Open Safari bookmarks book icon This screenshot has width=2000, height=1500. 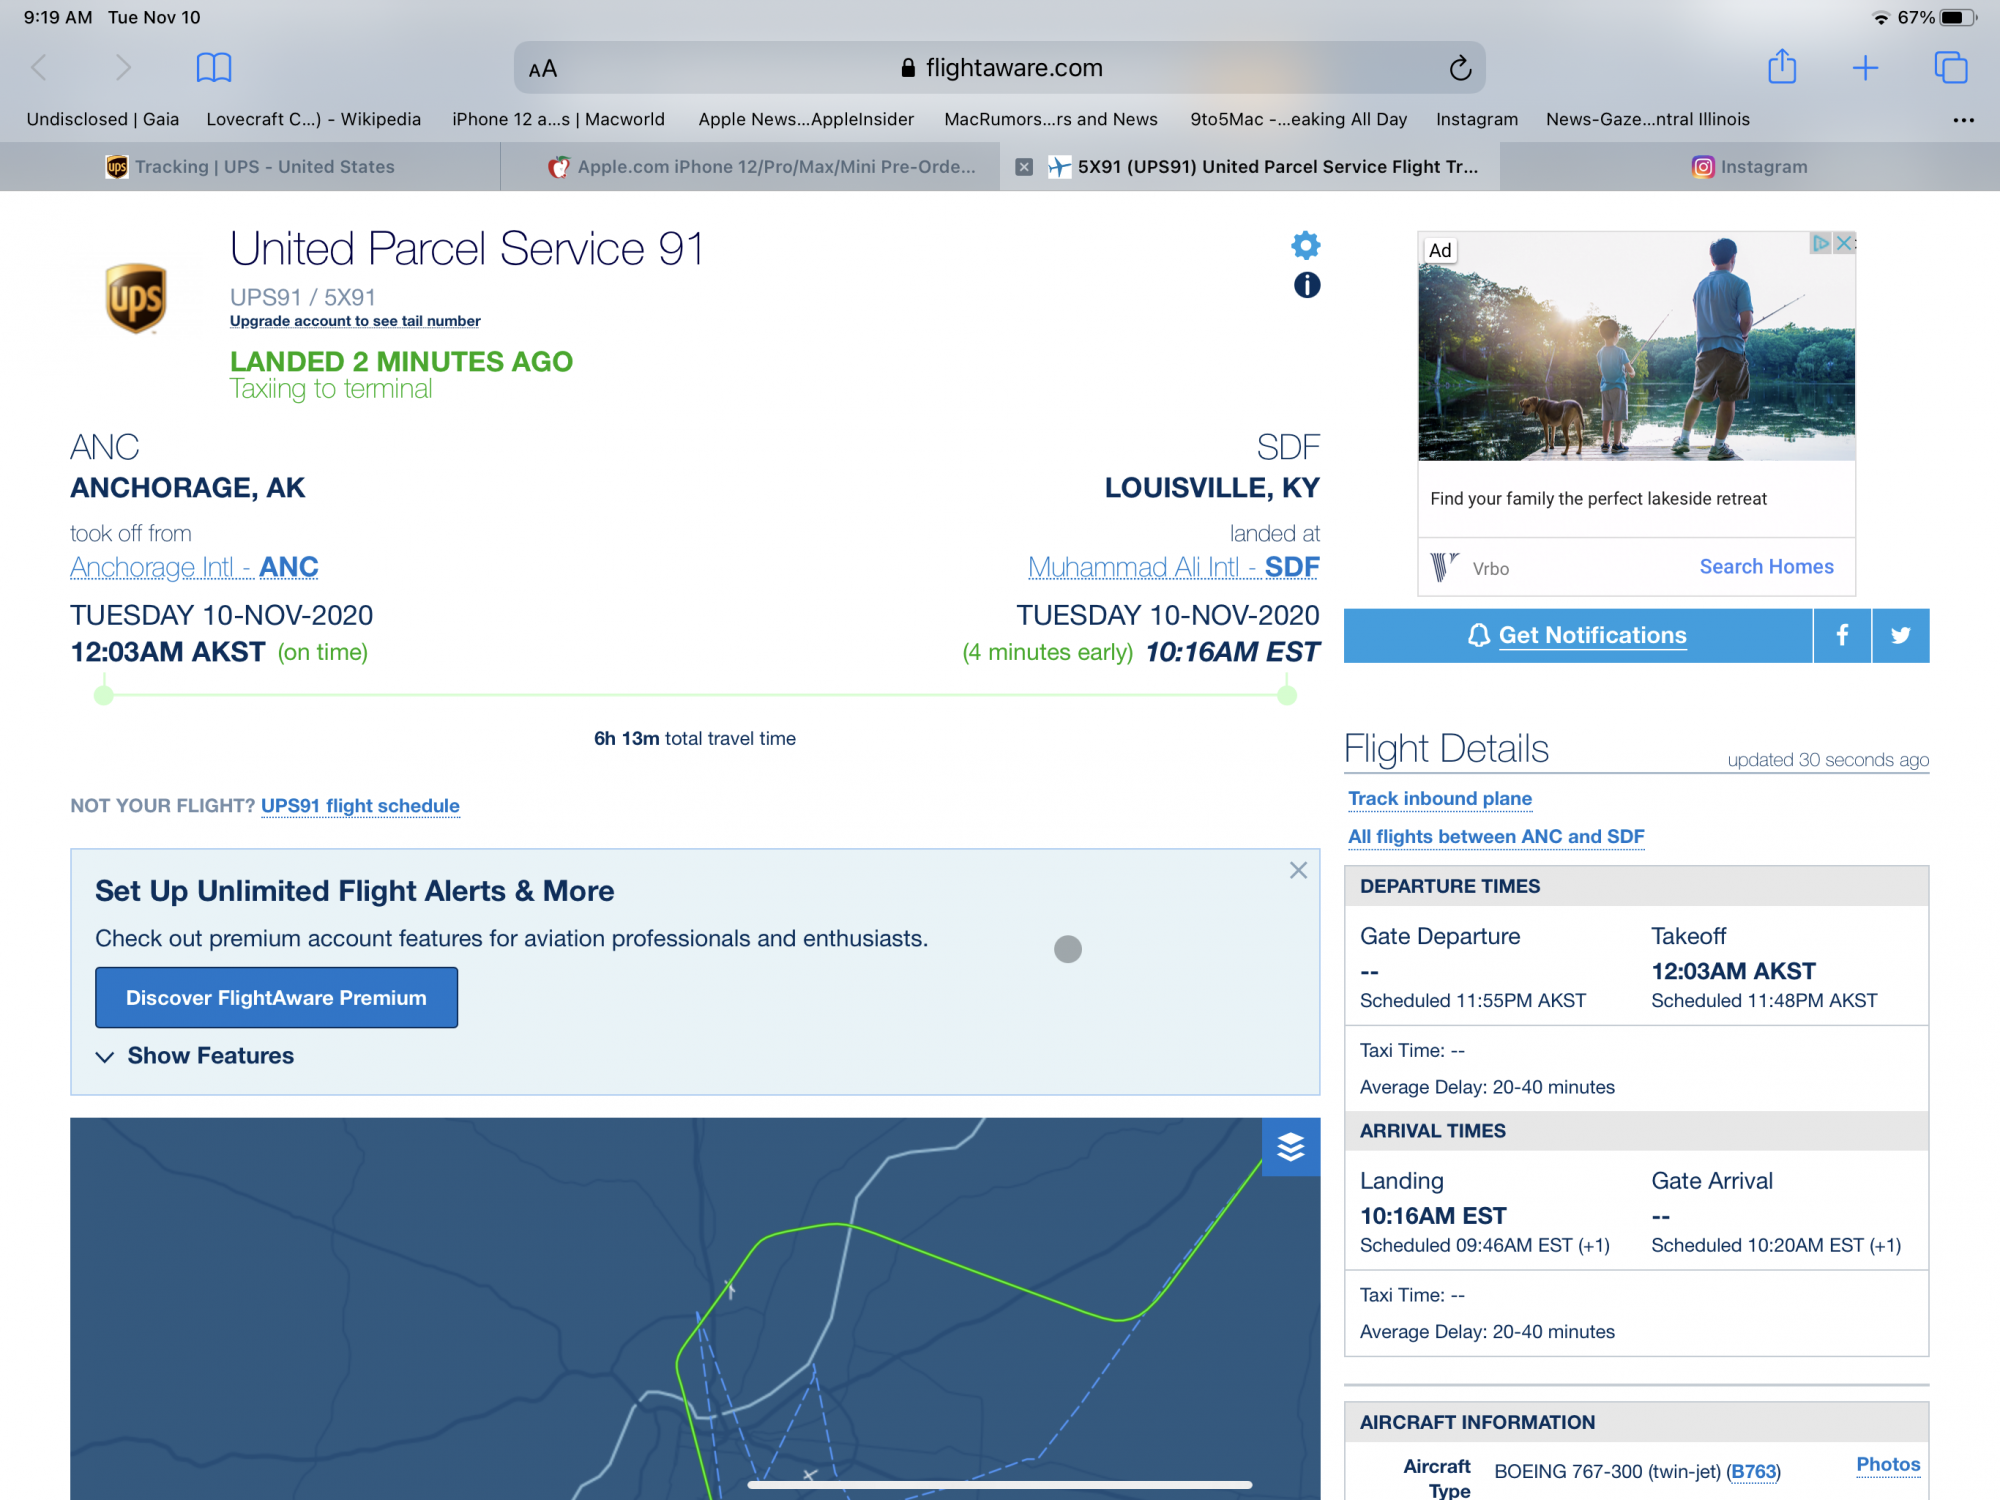point(214,68)
